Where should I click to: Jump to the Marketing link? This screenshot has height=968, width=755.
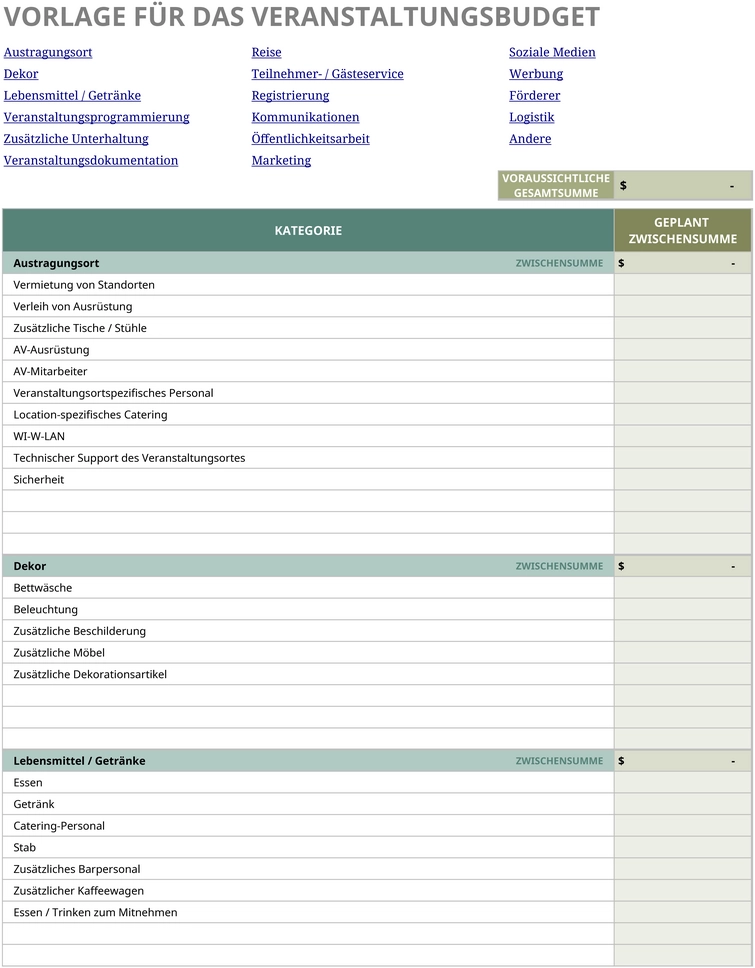point(282,161)
